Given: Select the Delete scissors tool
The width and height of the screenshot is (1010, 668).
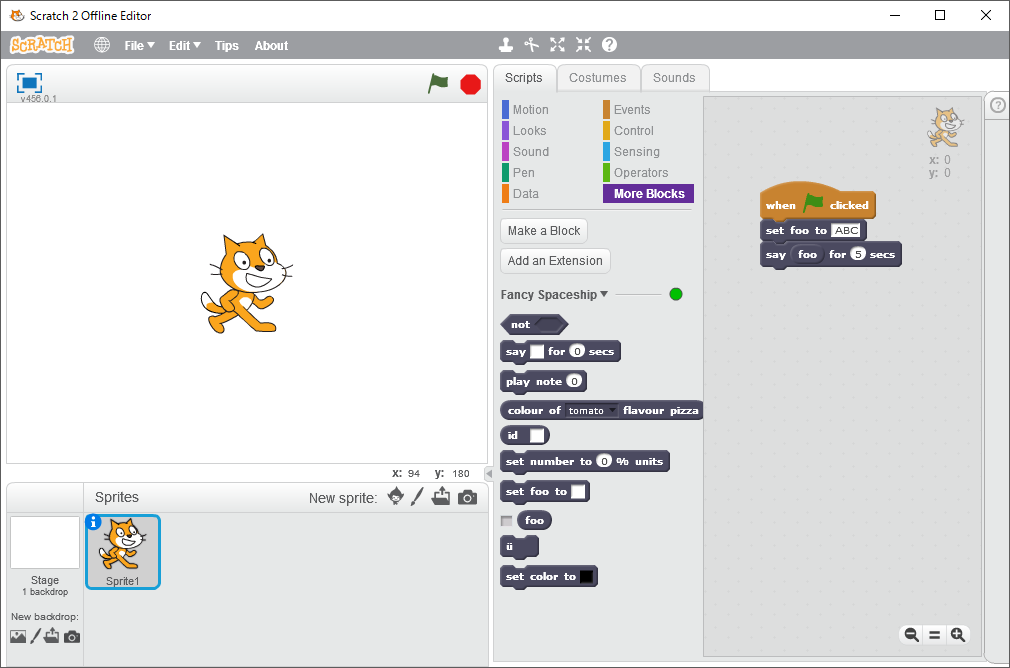Looking at the screenshot, I should (532, 45).
